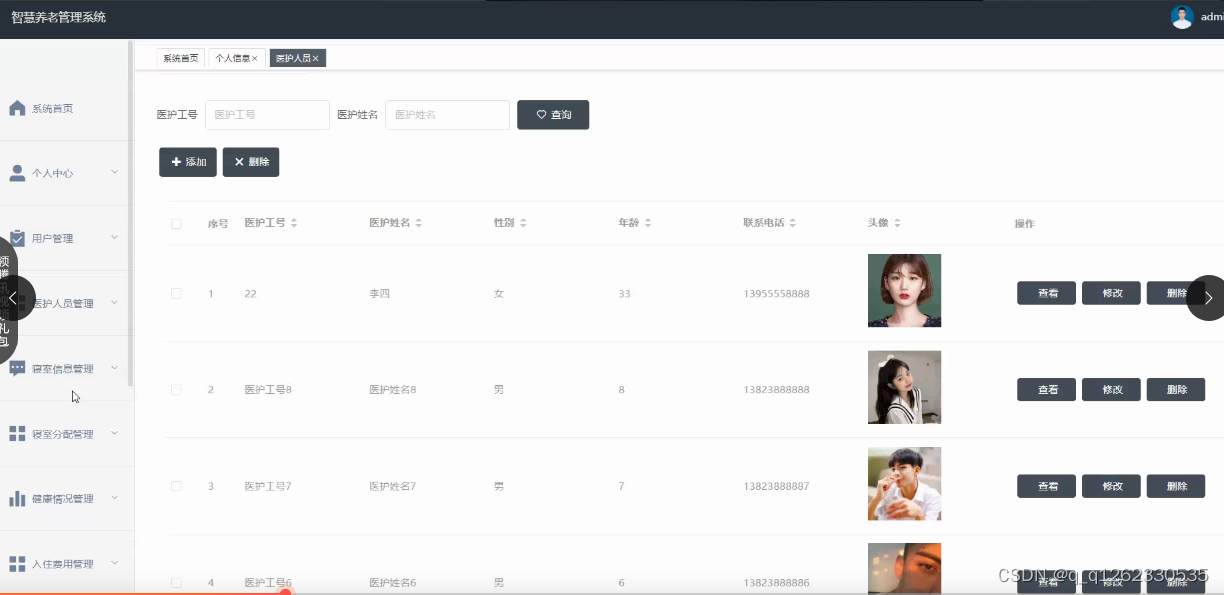Click the 添加 add button
Screen dimensions: 1224x595
click(187, 161)
